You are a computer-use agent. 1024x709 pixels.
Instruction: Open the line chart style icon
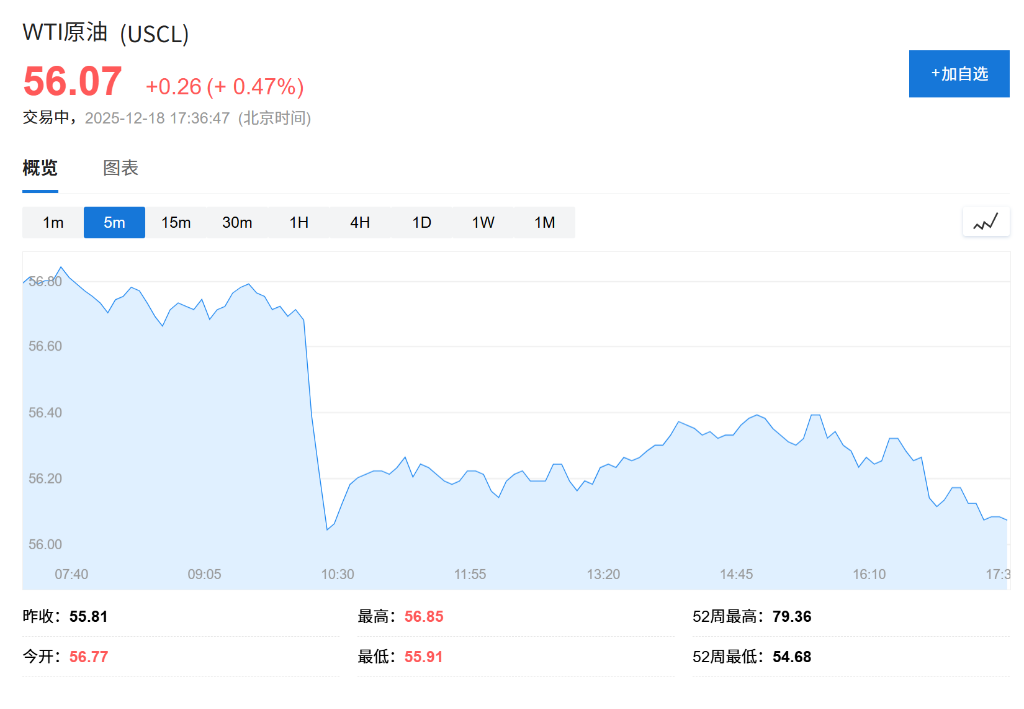click(985, 222)
